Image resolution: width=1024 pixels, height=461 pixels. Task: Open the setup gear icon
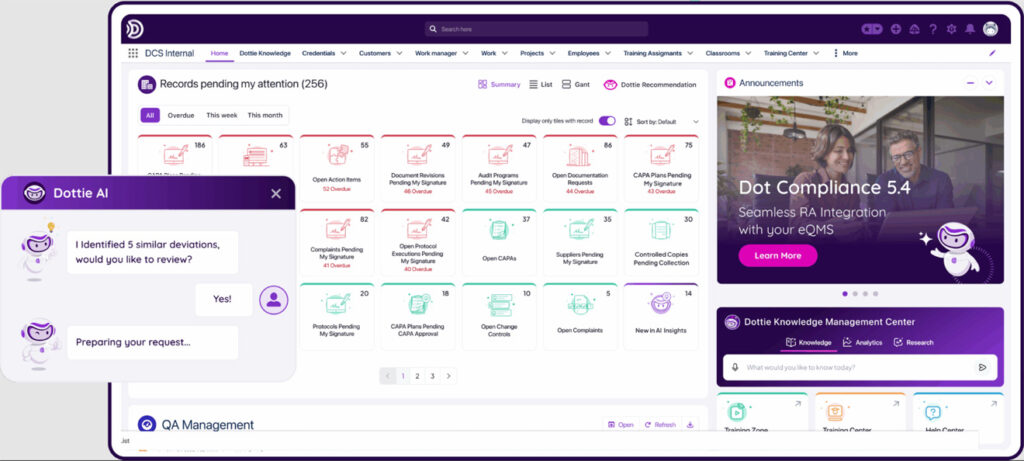click(952, 29)
